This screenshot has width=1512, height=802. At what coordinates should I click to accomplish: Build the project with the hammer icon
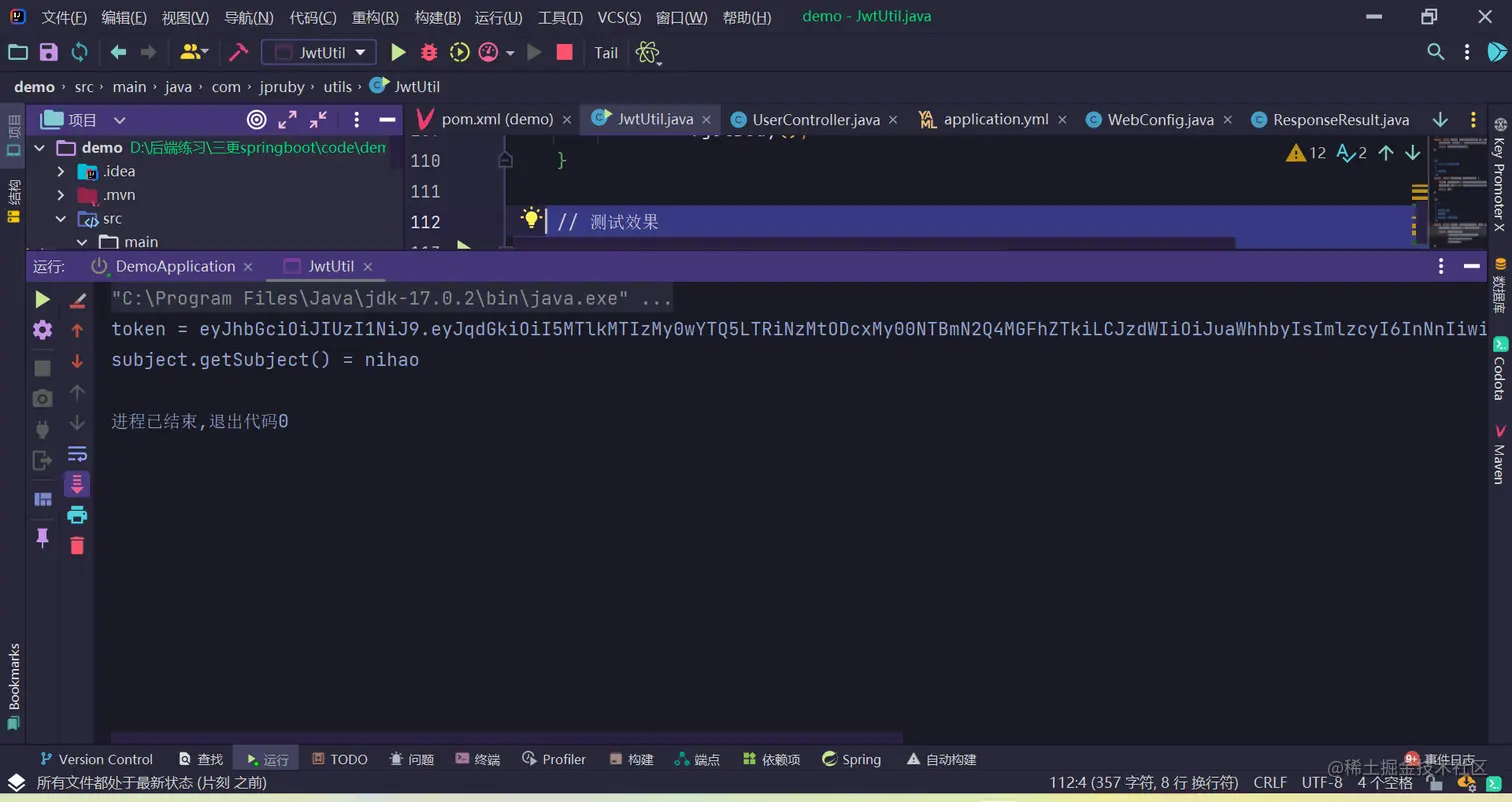pyautogui.click(x=238, y=53)
